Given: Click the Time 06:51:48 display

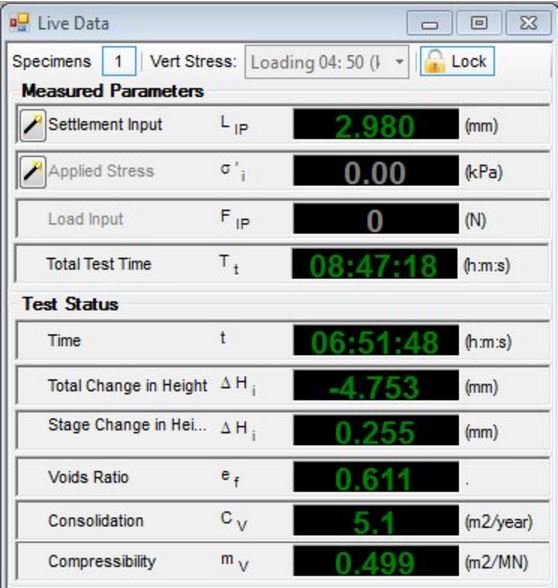Looking at the screenshot, I should [376, 340].
